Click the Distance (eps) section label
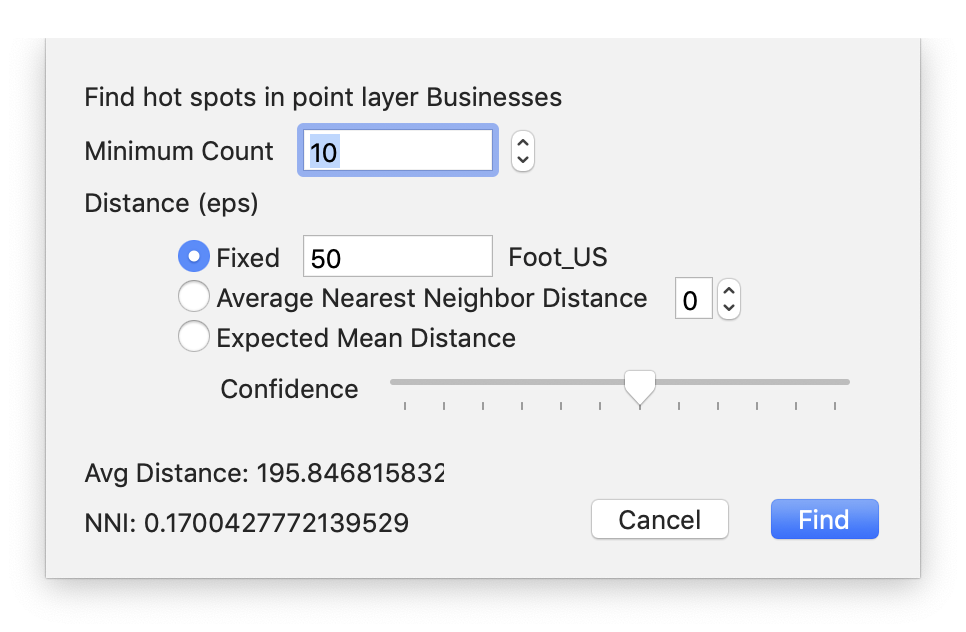Screen dimensions: 966x632 [171, 203]
